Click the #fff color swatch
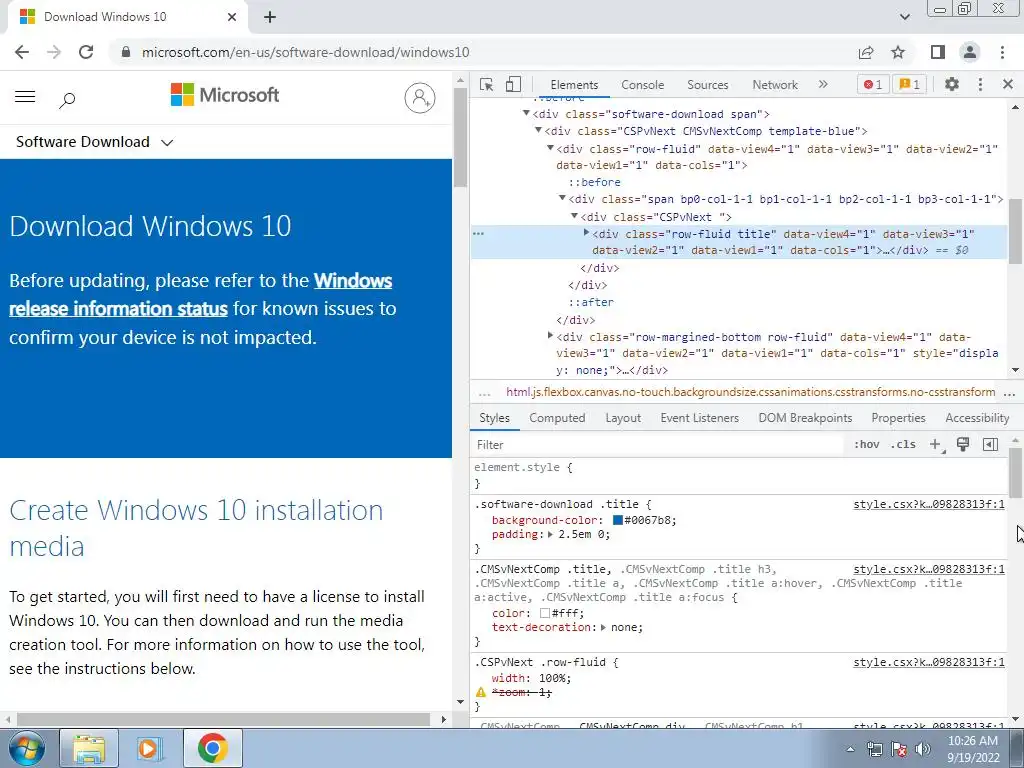Screen dimensions: 1024x768 545,613
